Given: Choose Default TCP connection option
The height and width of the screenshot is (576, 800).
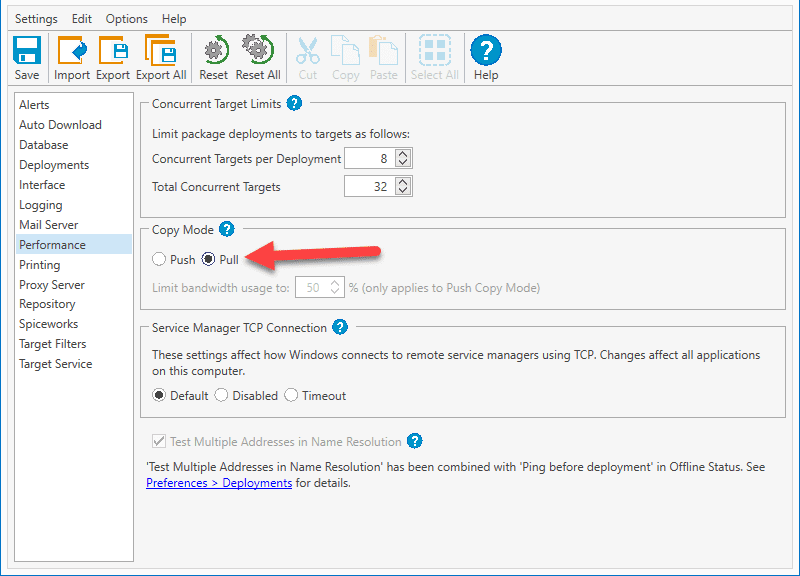Looking at the screenshot, I should (x=159, y=395).
